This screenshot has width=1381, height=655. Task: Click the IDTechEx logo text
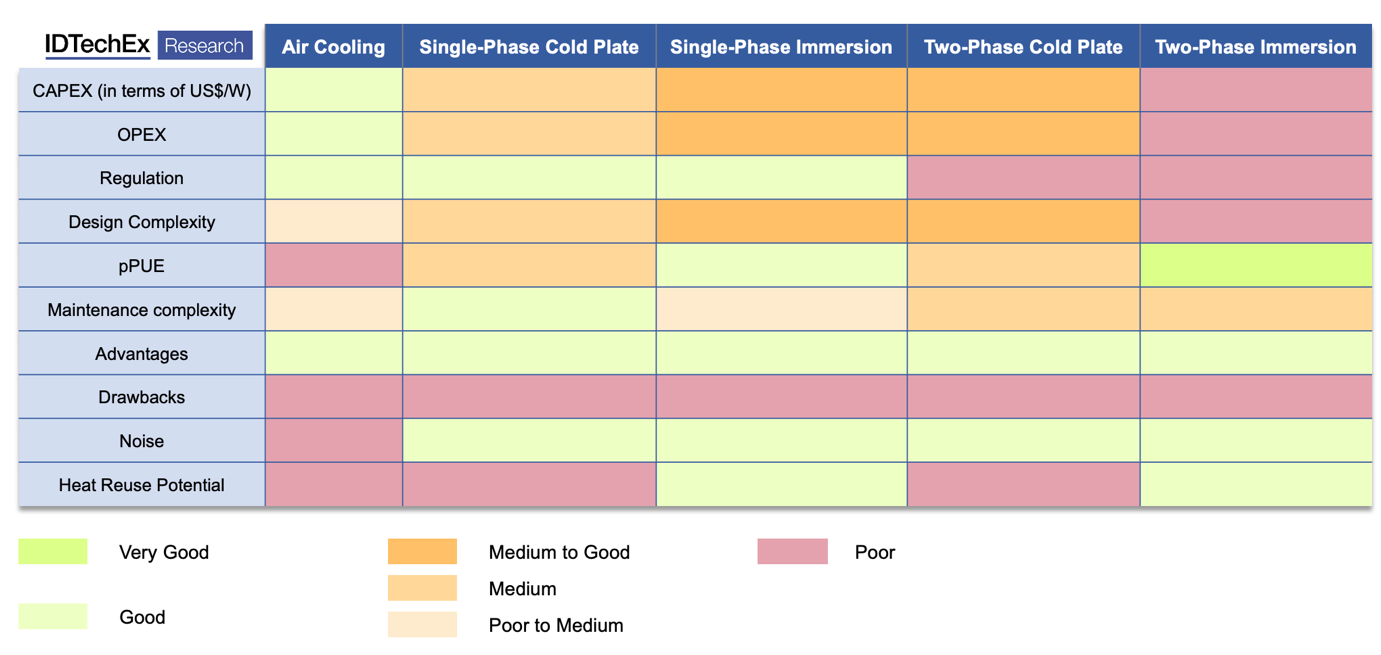pos(97,45)
